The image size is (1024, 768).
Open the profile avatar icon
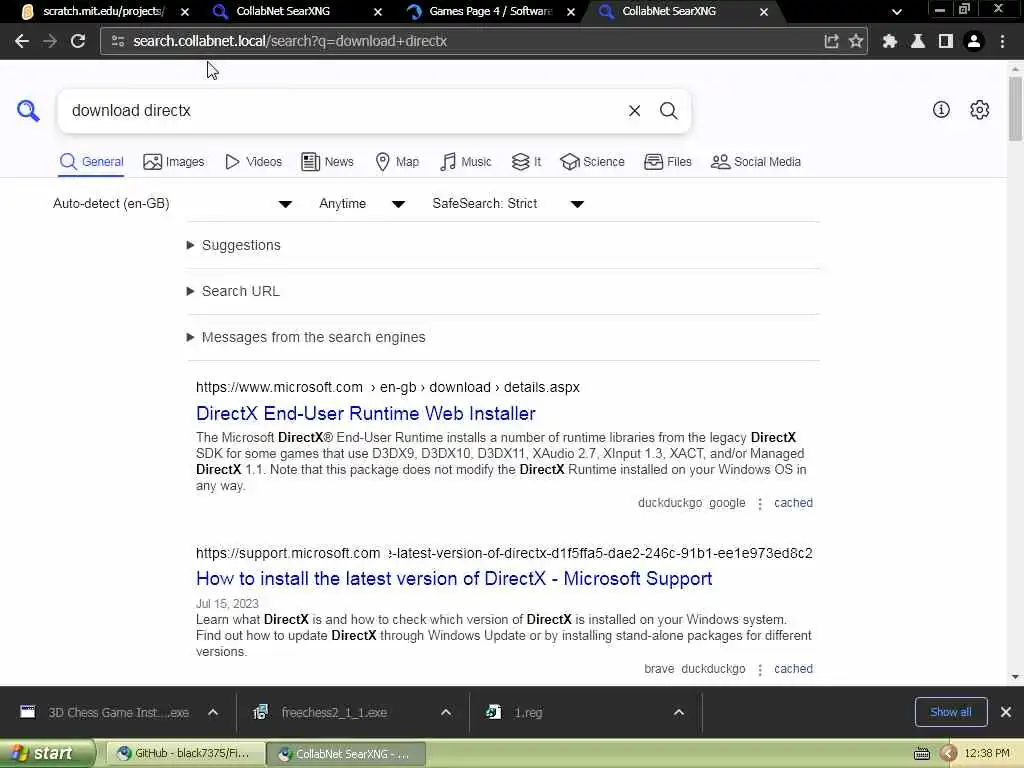(x=974, y=41)
